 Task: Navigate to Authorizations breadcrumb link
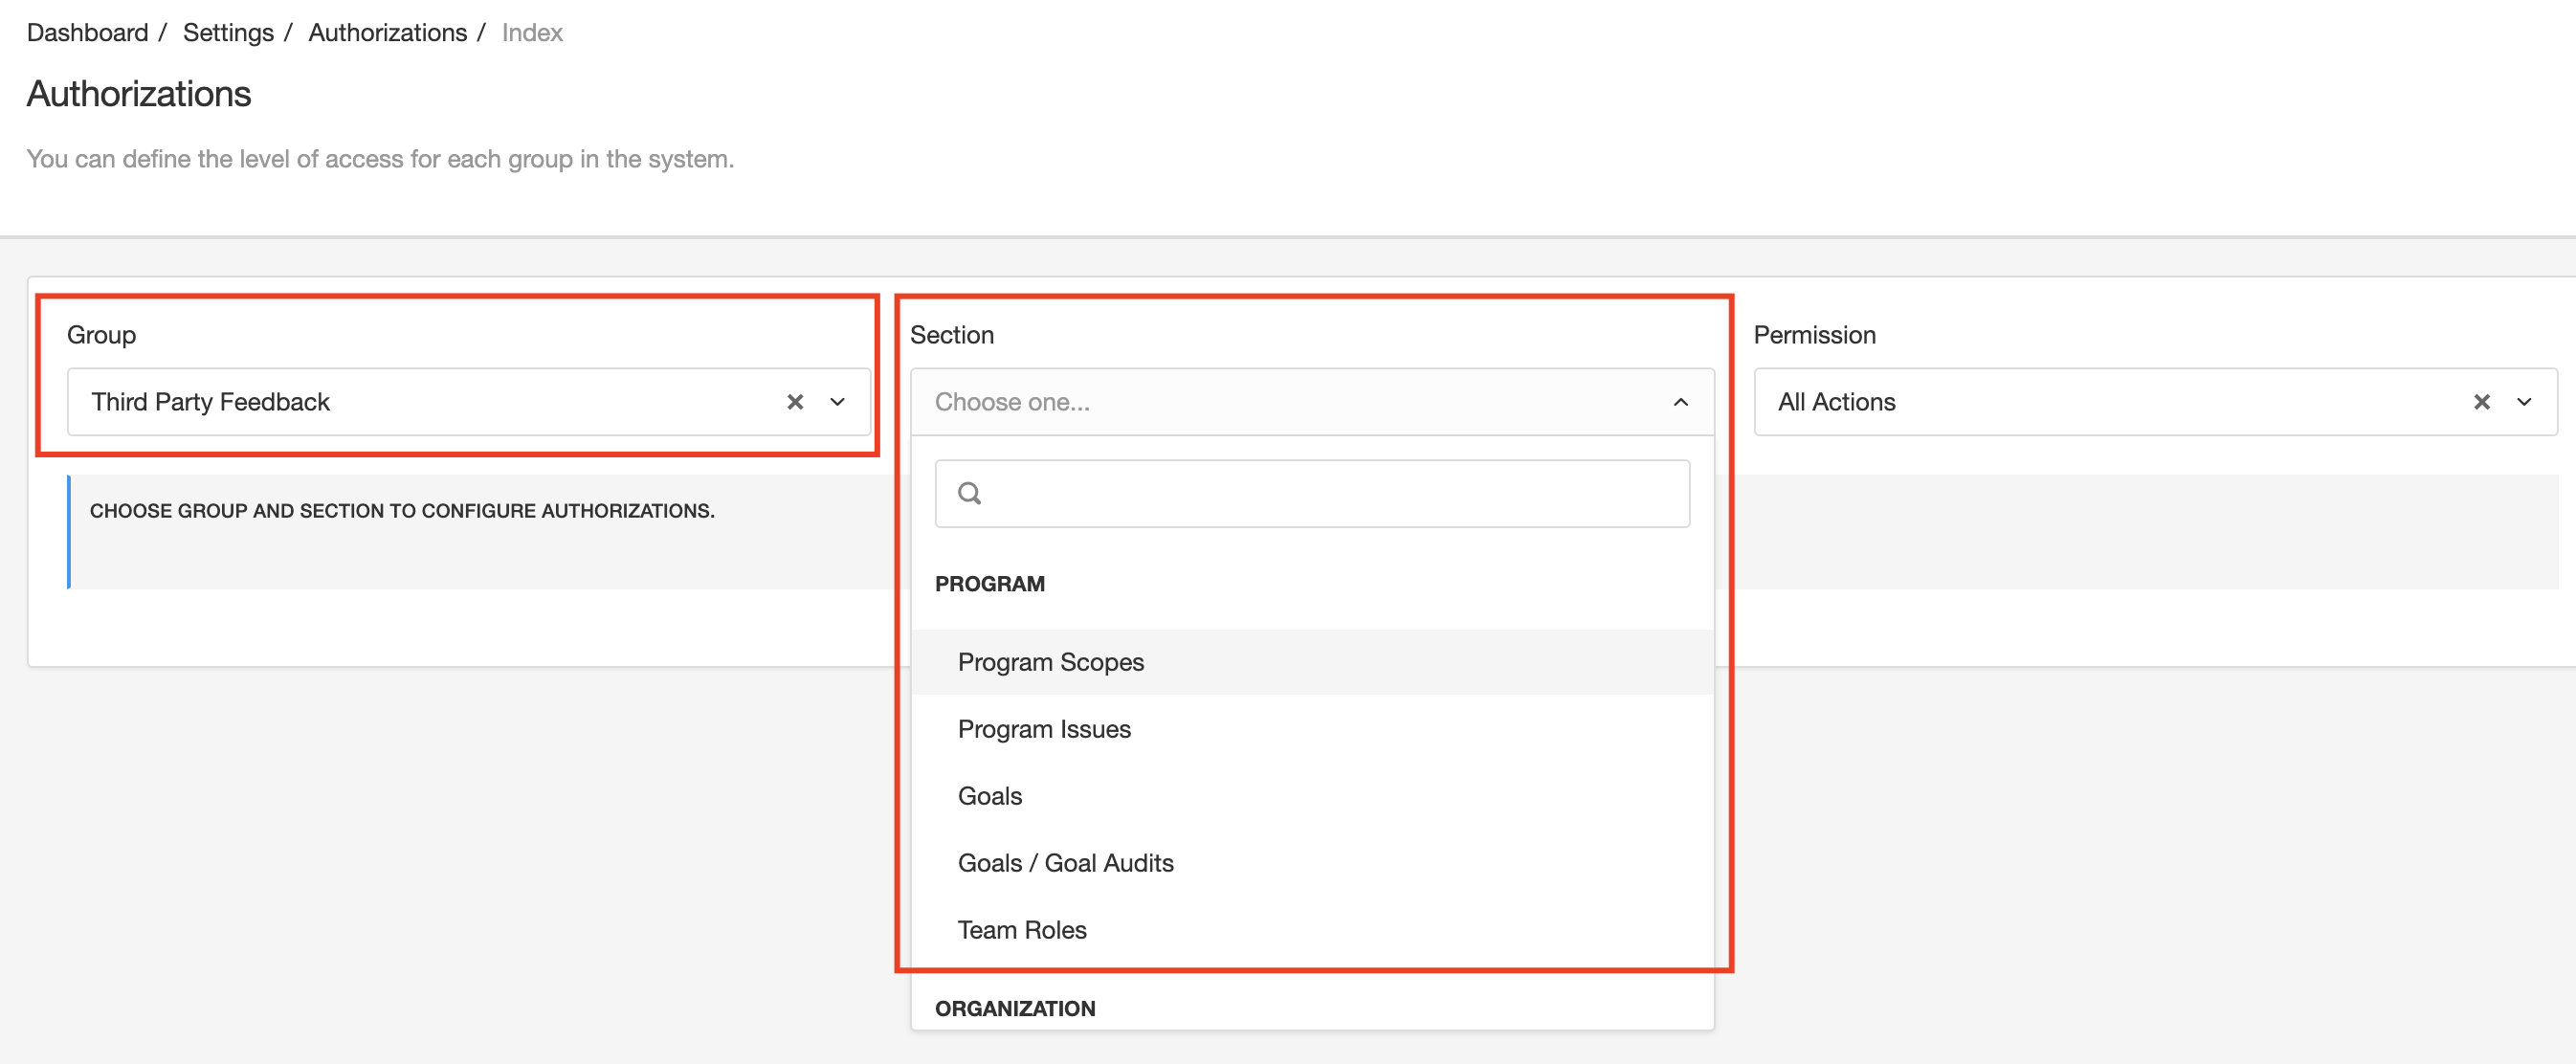pyautogui.click(x=387, y=33)
